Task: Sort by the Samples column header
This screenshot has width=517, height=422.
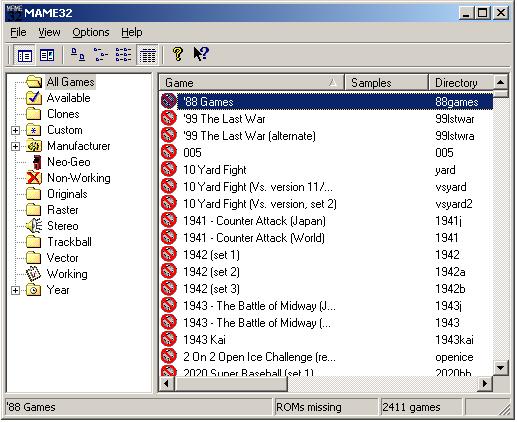Action: coord(386,83)
